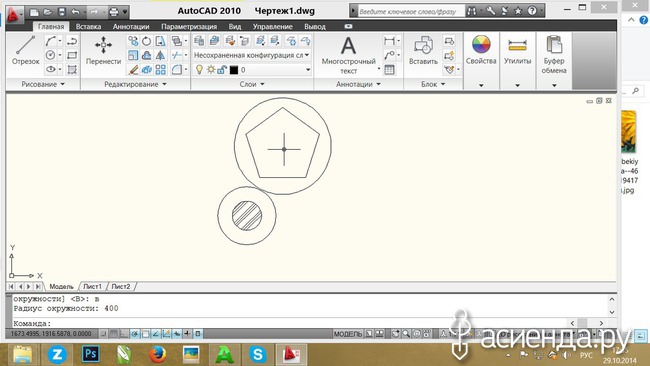Expand the Утилиты panel arrow
Screen dimensions: 650x366
click(517, 85)
